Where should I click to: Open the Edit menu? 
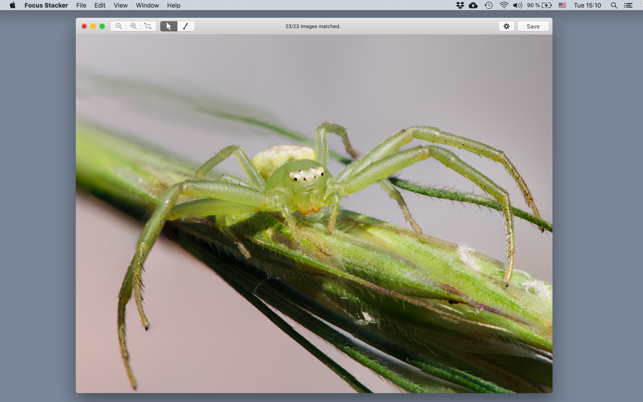tap(100, 5)
